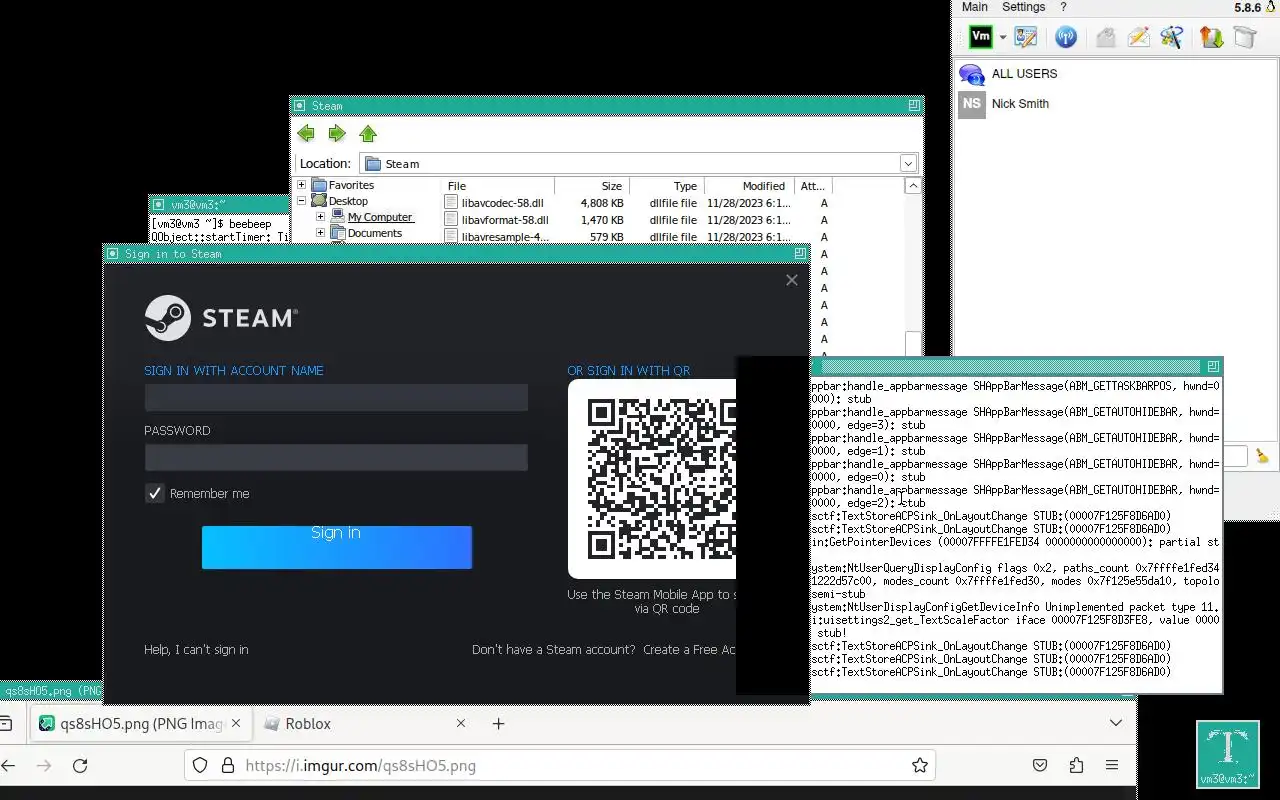Image resolution: width=1280 pixels, height=800 pixels.
Task: Click the compose message envelope with pencil icon
Action: pos(1138,37)
